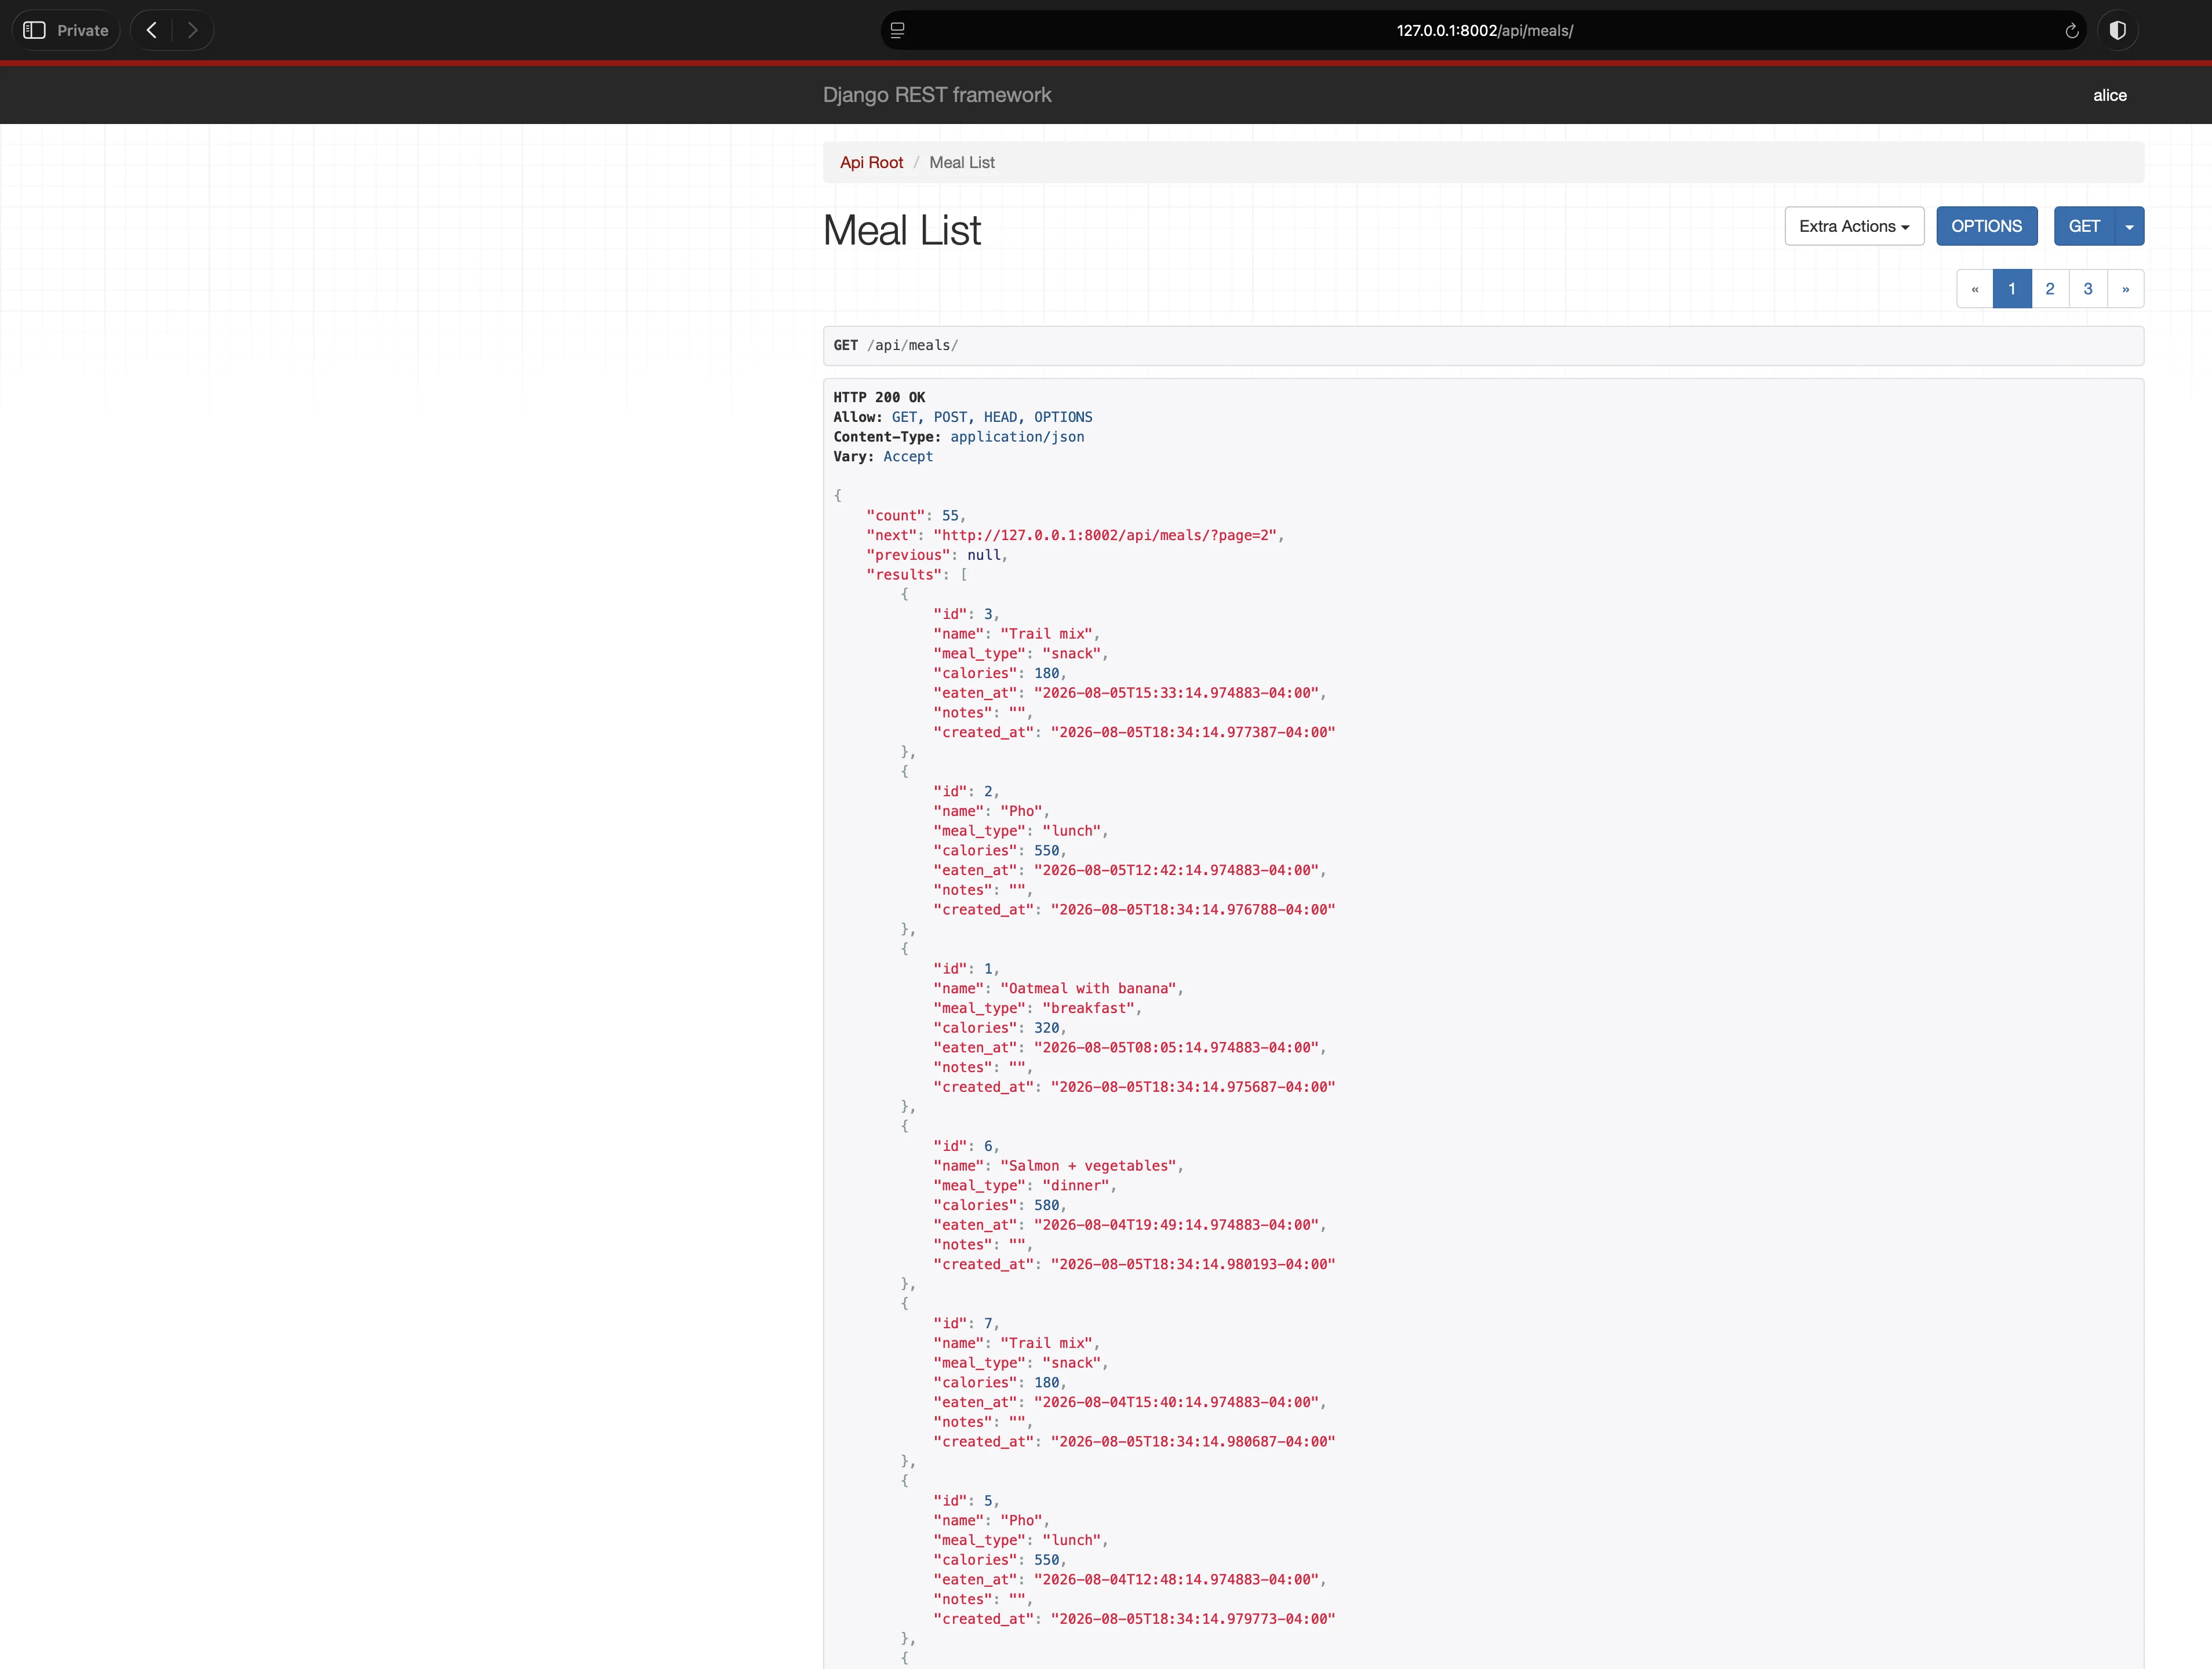Screen dimensions: 2212x1669
Task: Click the "dinner" meal_type value
Action: click(x=1076, y=1185)
